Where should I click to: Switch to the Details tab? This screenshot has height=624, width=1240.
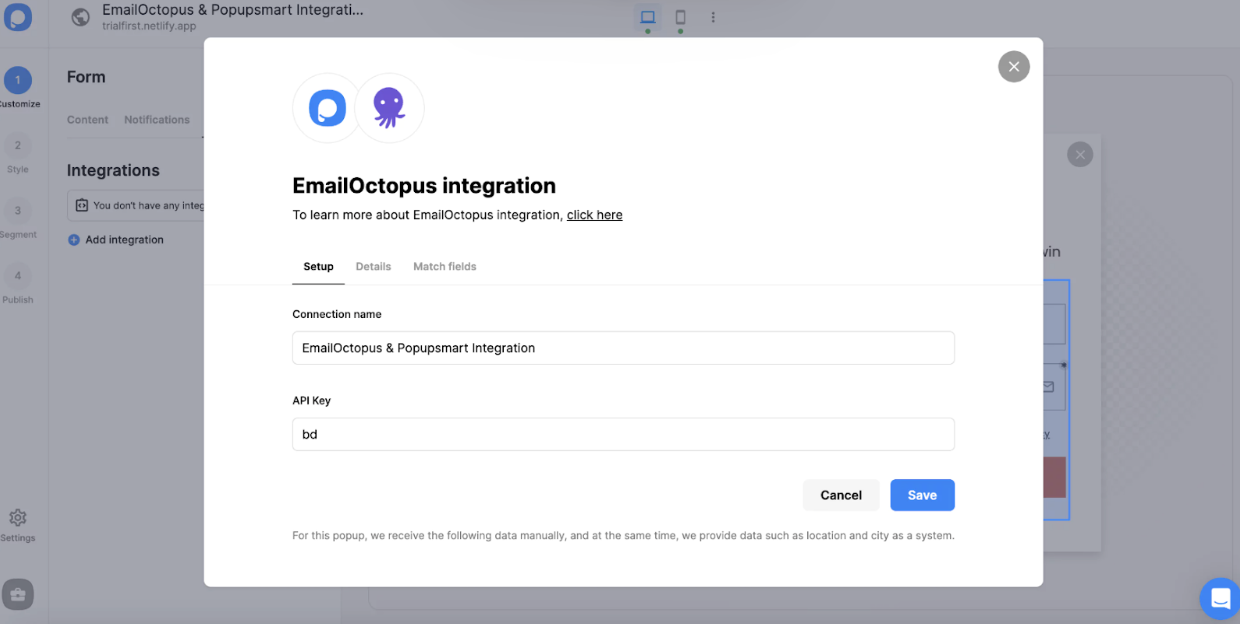click(373, 267)
